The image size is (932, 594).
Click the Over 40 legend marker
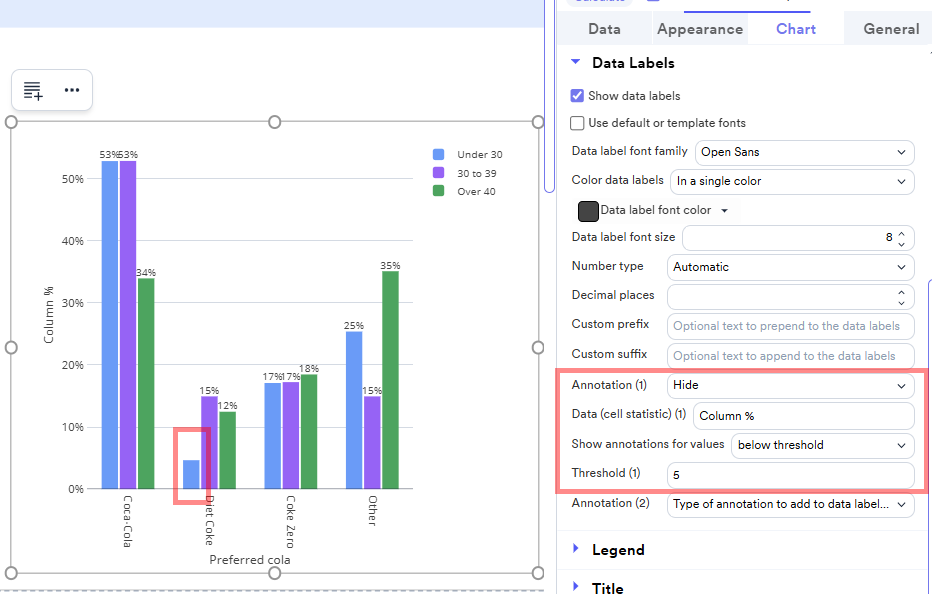(x=438, y=191)
